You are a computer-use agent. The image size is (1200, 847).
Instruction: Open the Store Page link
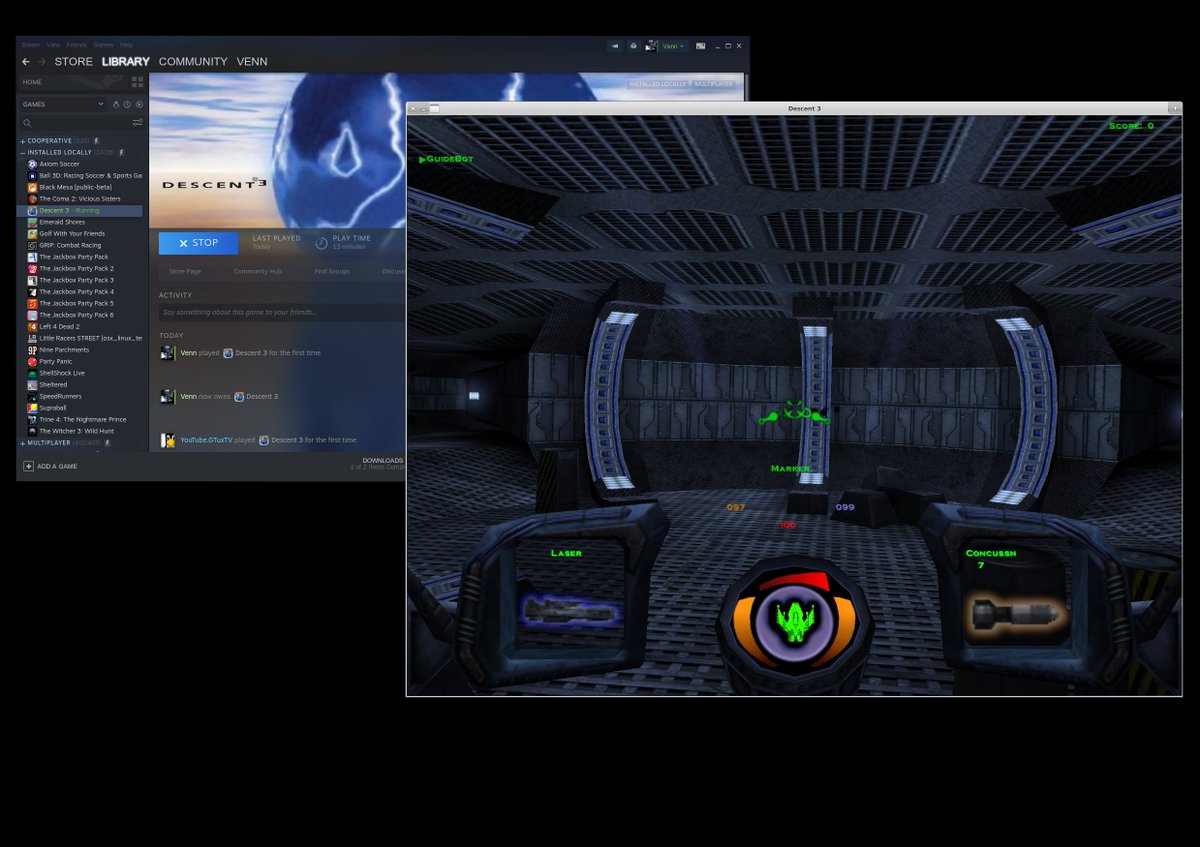point(185,271)
